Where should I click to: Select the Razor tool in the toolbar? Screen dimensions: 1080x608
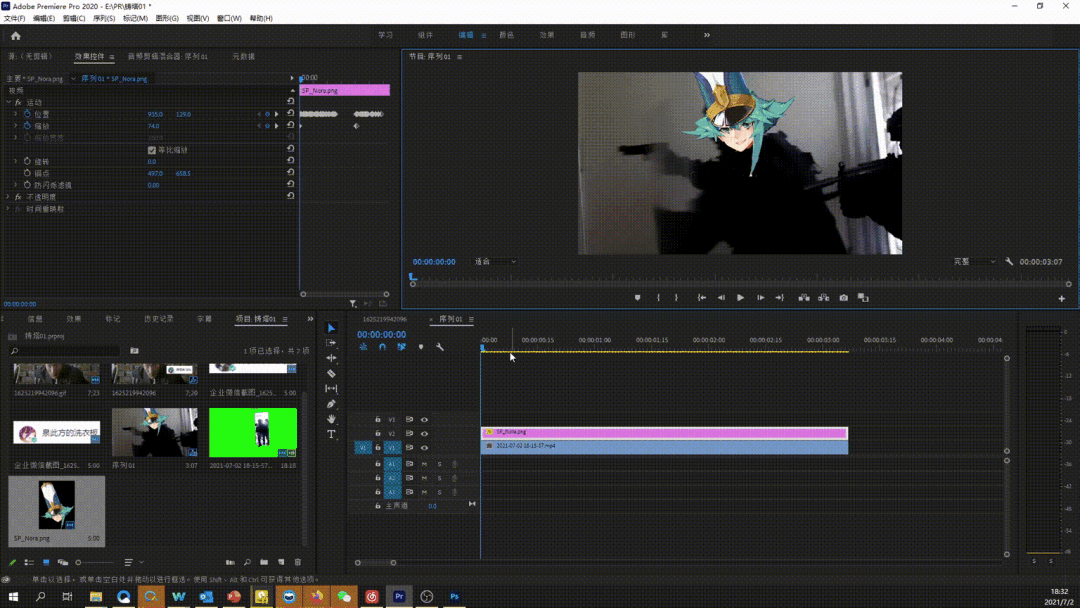tap(331, 373)
